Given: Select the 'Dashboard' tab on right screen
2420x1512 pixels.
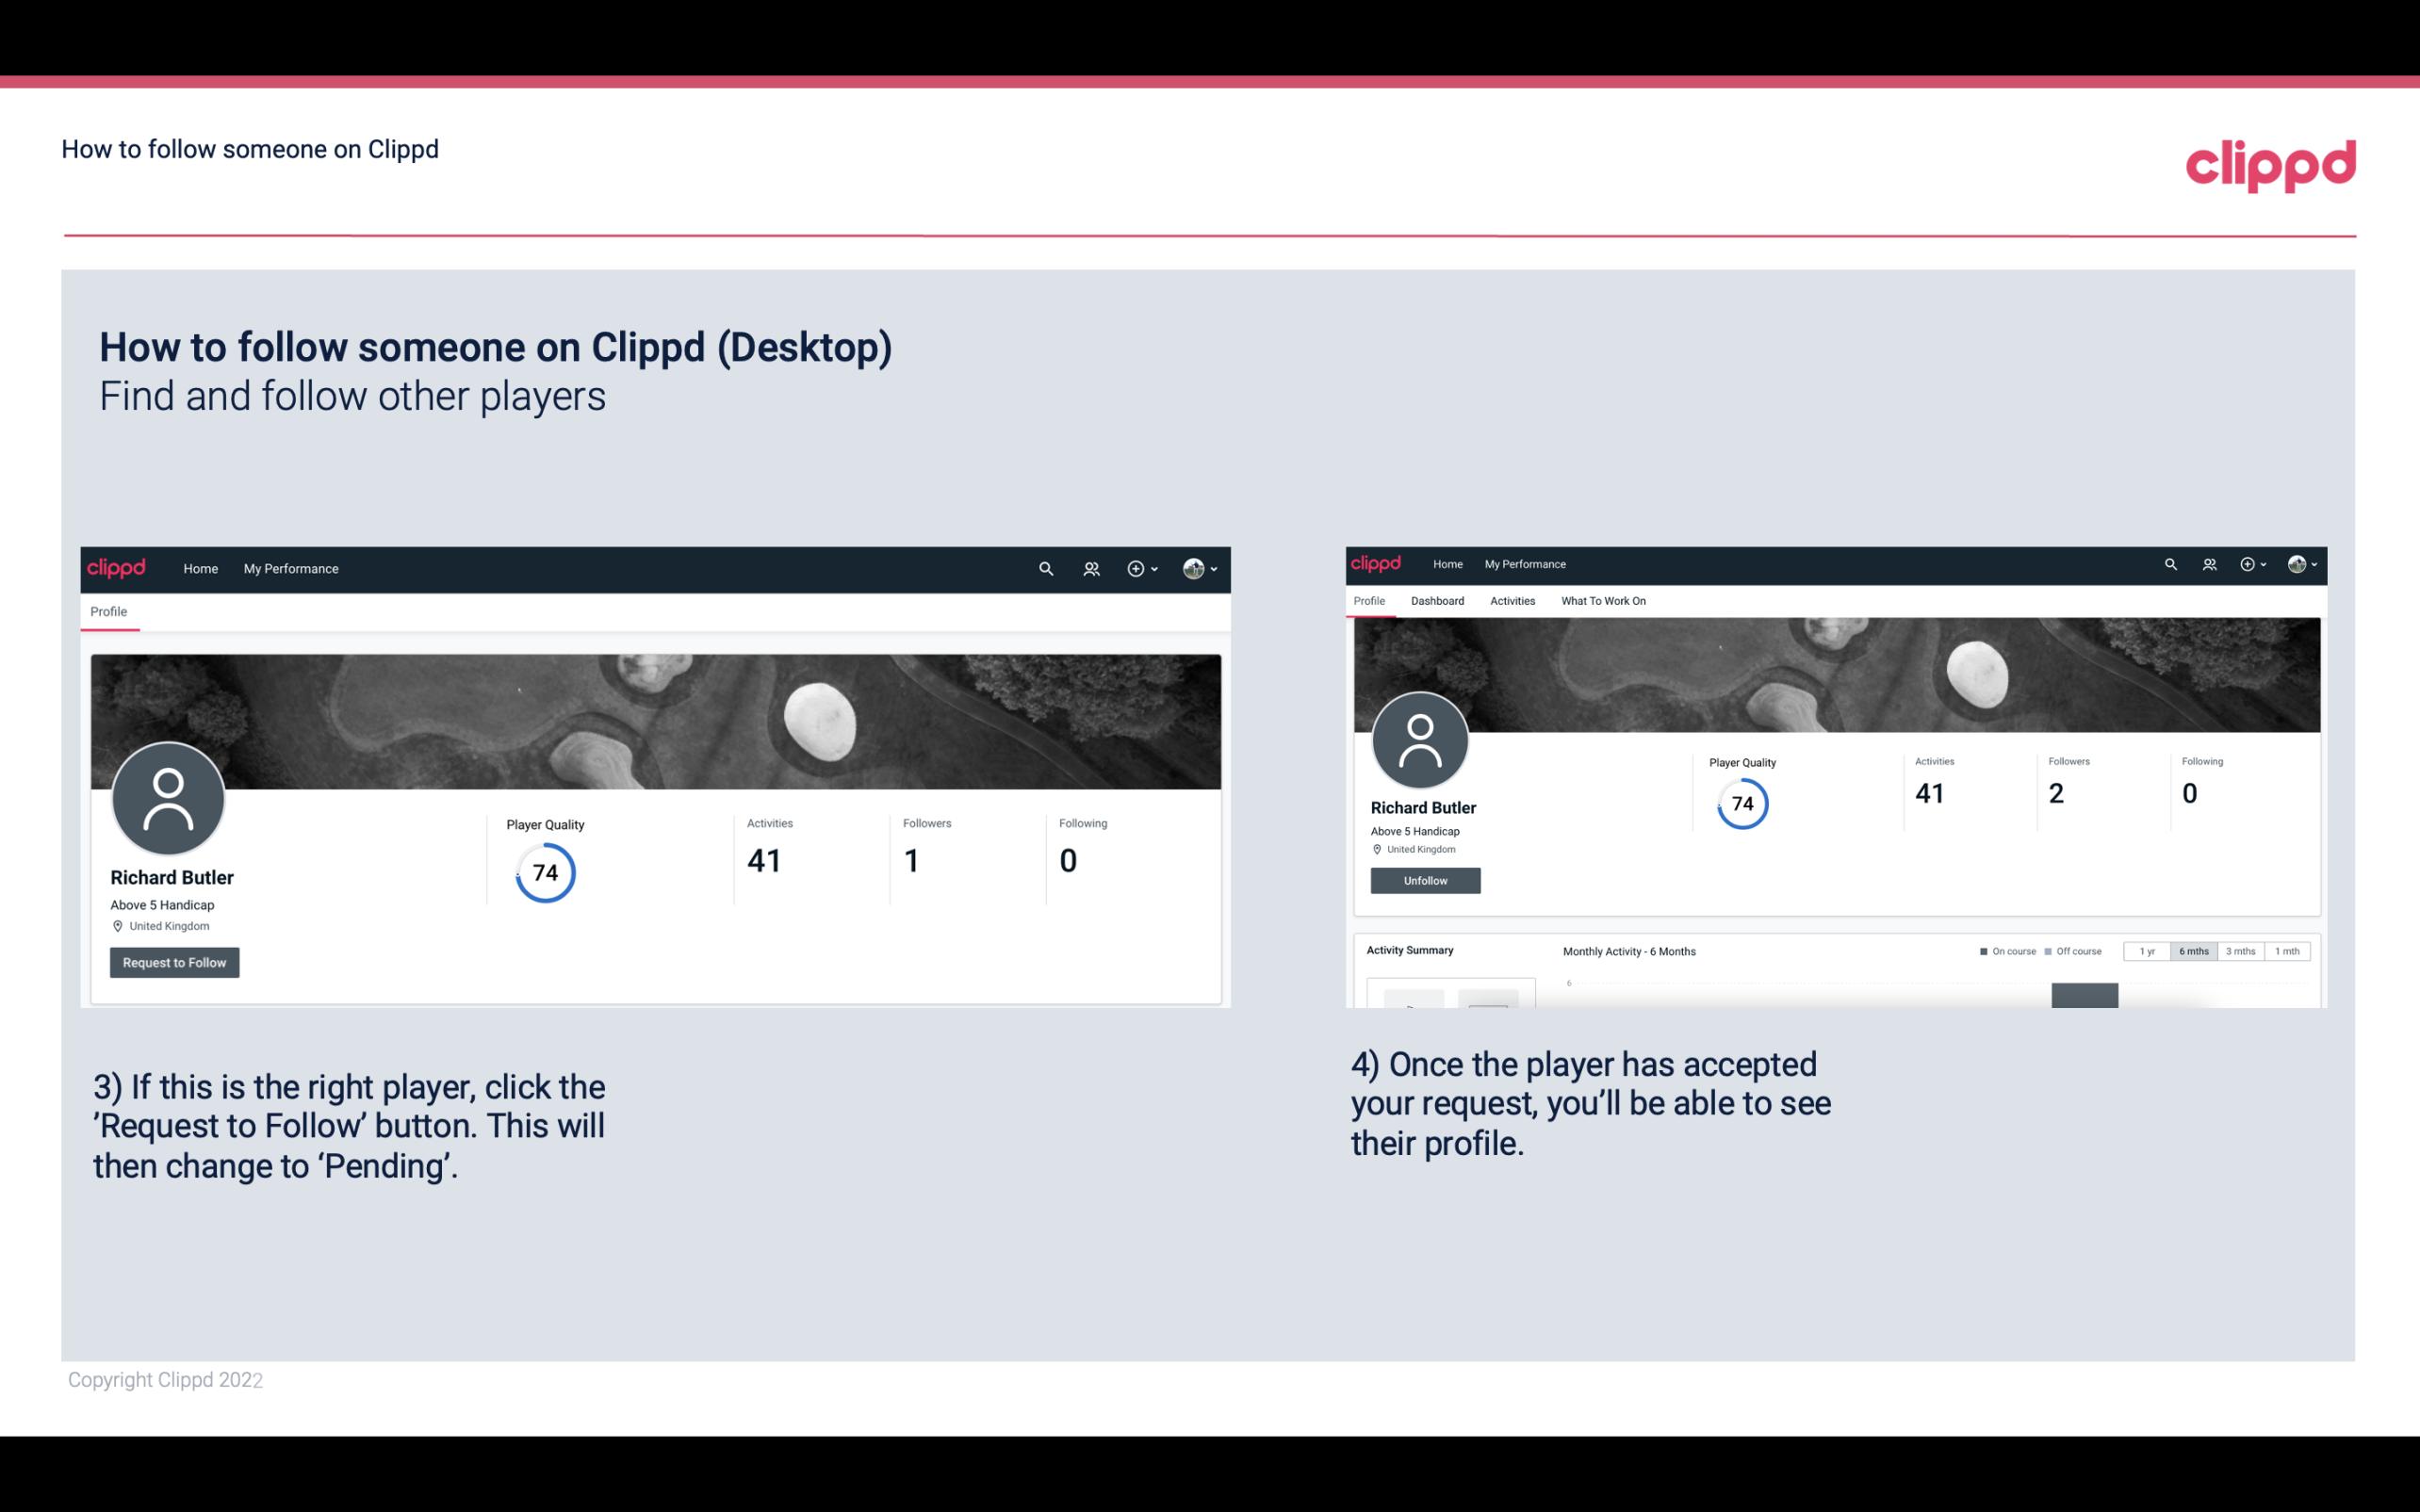Looking at the screenshot, I should (1435, 601).
